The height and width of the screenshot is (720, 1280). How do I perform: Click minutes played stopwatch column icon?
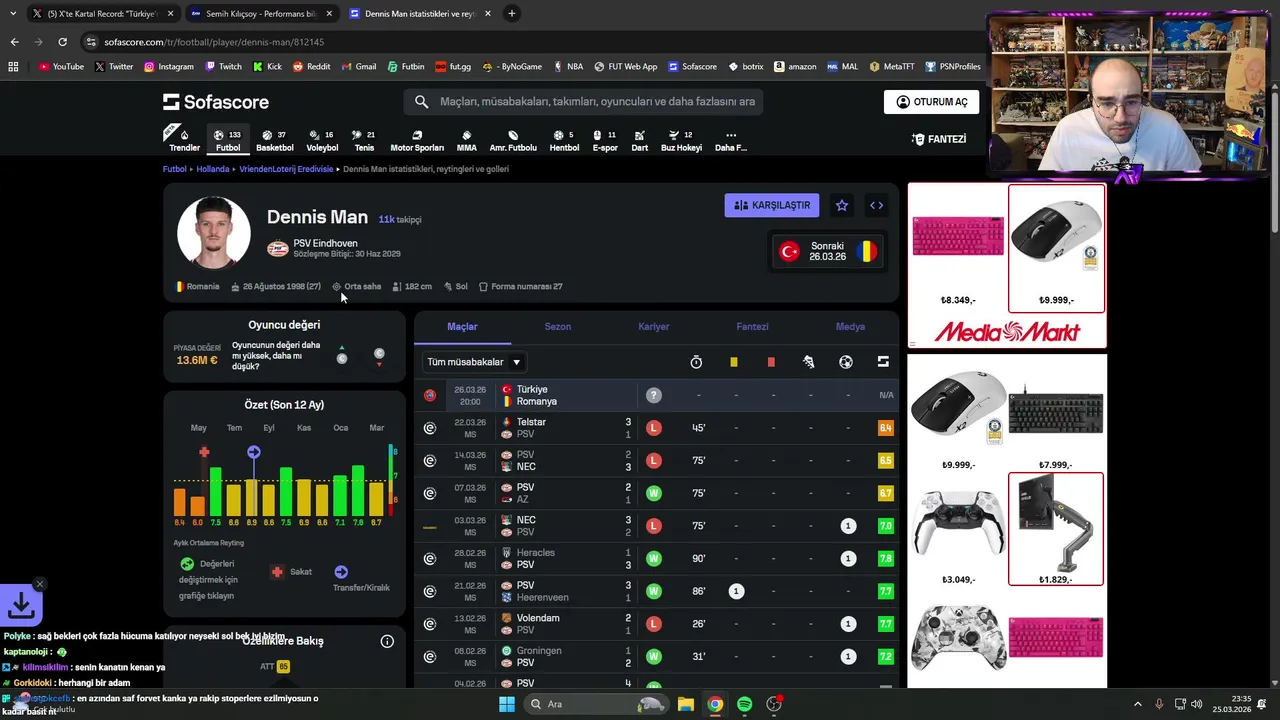[696, 362]
